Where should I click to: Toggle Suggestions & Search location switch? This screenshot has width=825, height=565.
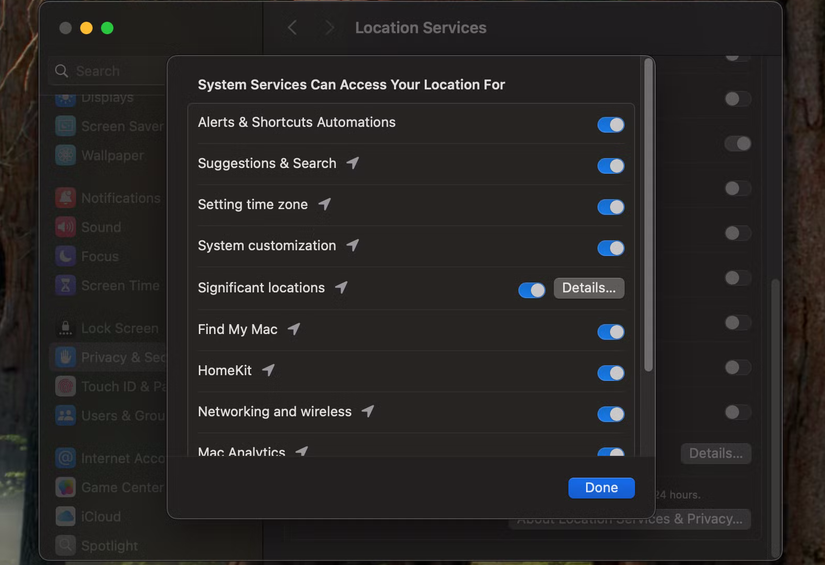[610, 166]
